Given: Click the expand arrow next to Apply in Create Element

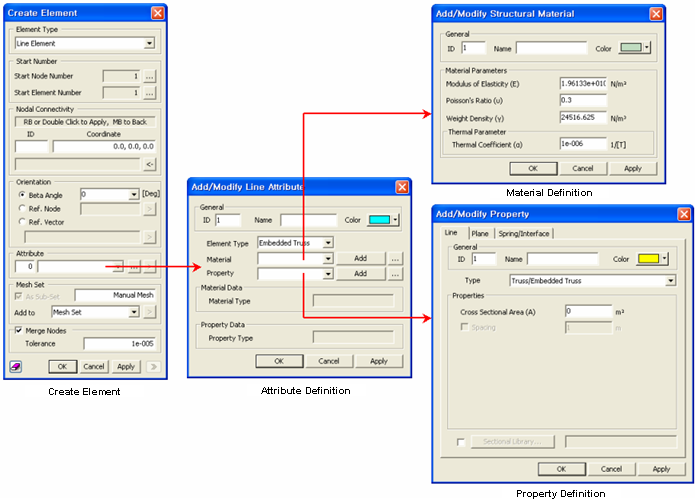Looking at the screenshot, I should (153, 367).
